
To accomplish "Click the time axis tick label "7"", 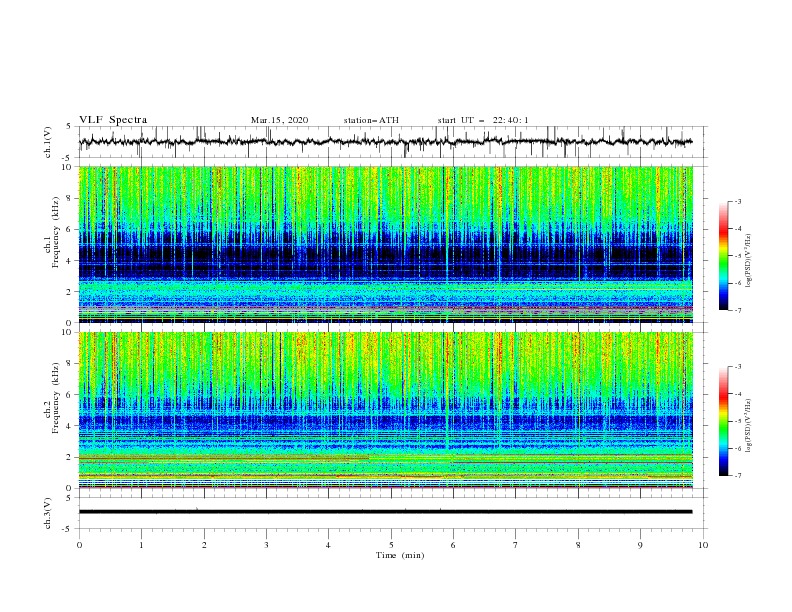I will [516, 545].
